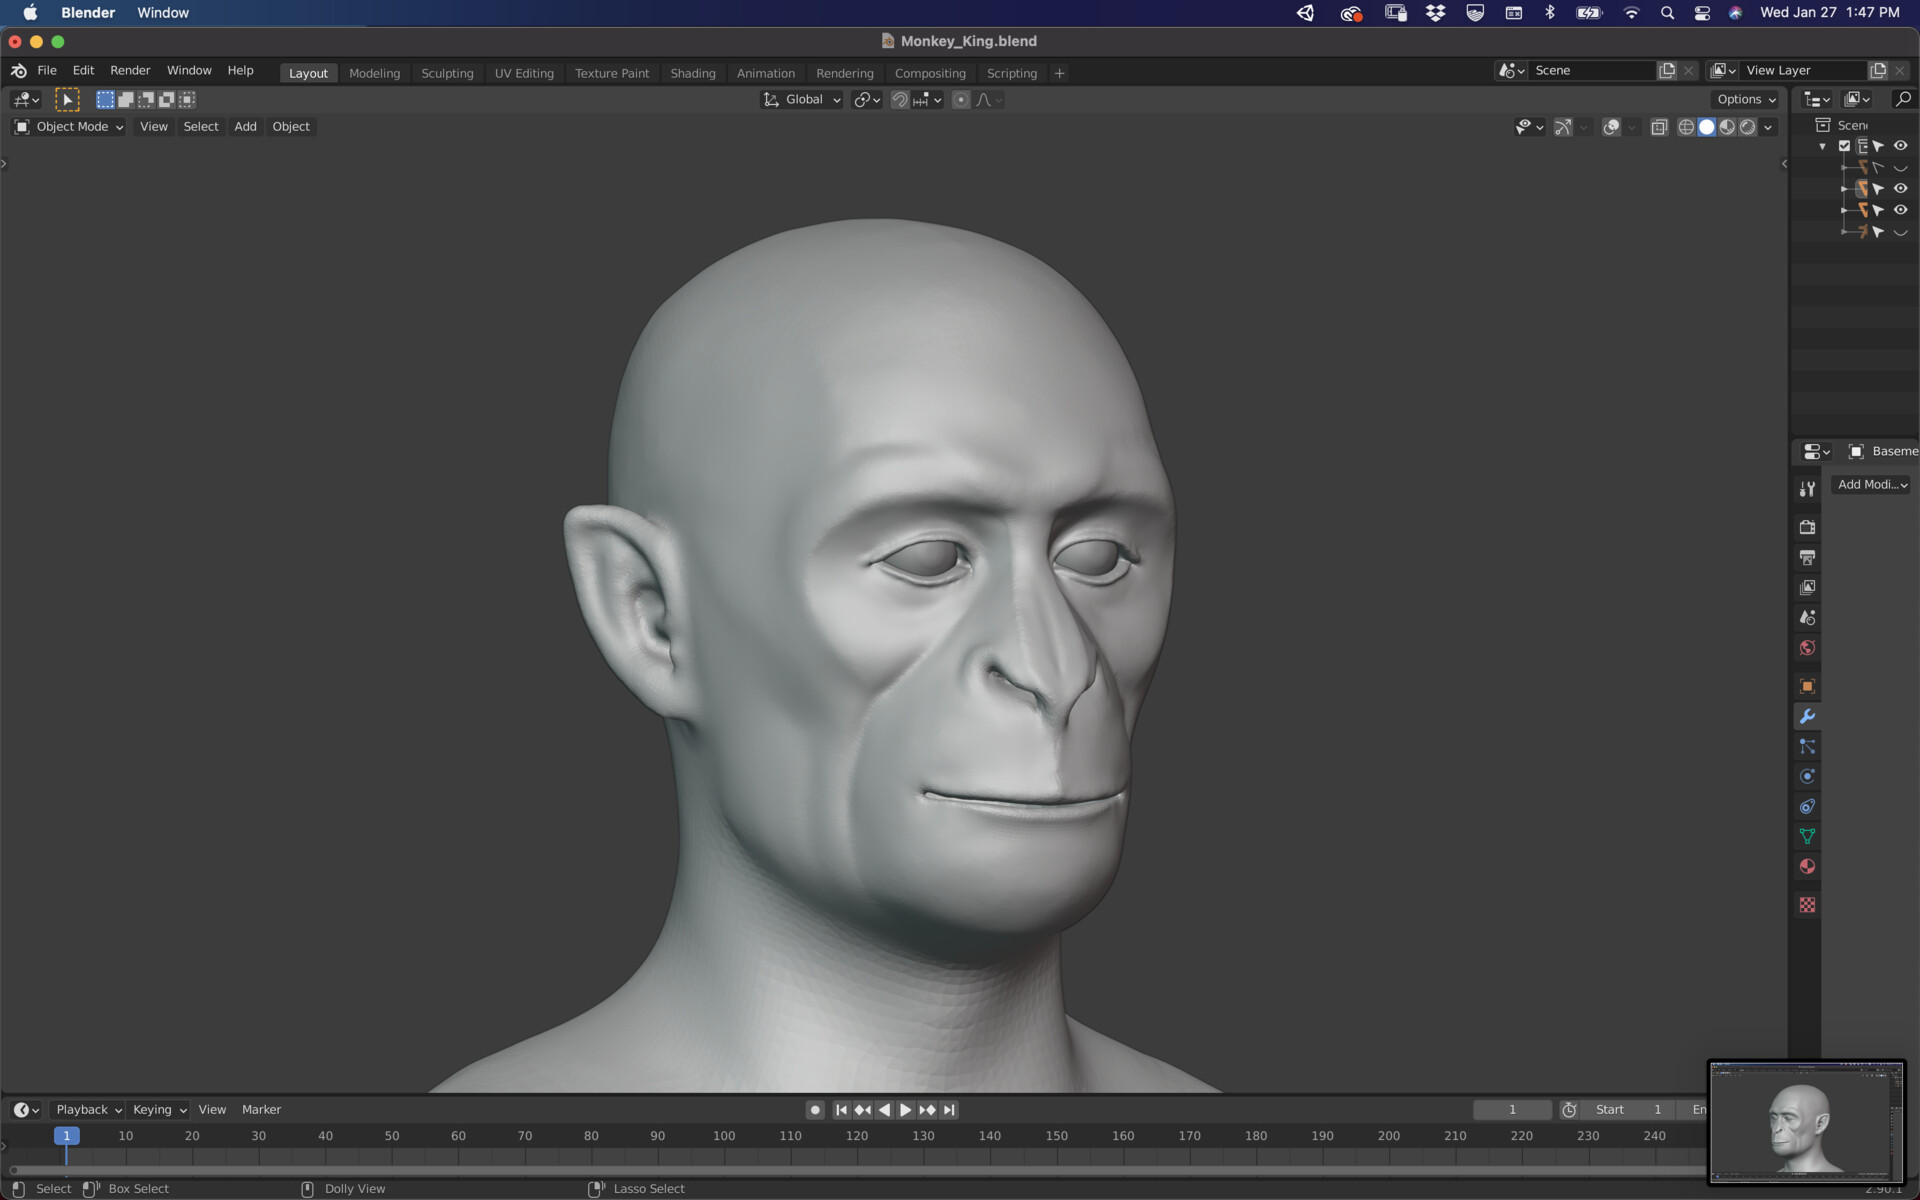Switch to the Sculpting workspace tab

pyautogui.click(x=447, y=72)
